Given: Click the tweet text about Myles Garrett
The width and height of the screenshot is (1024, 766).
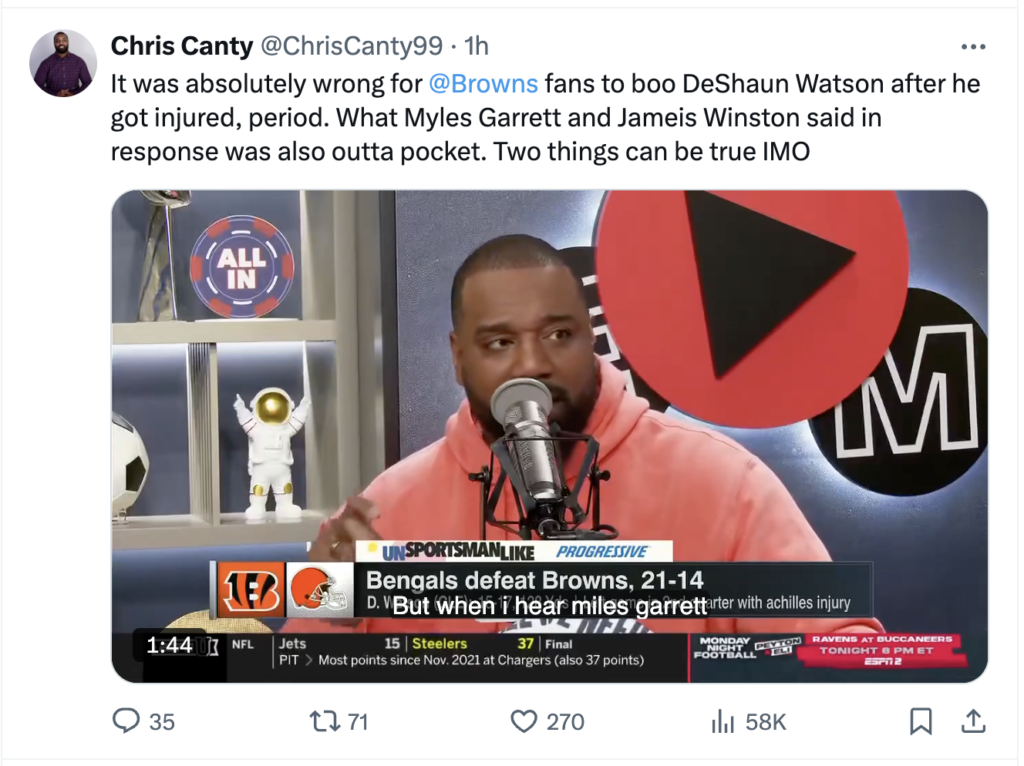Looking at the screenshot, I should 545,118.
